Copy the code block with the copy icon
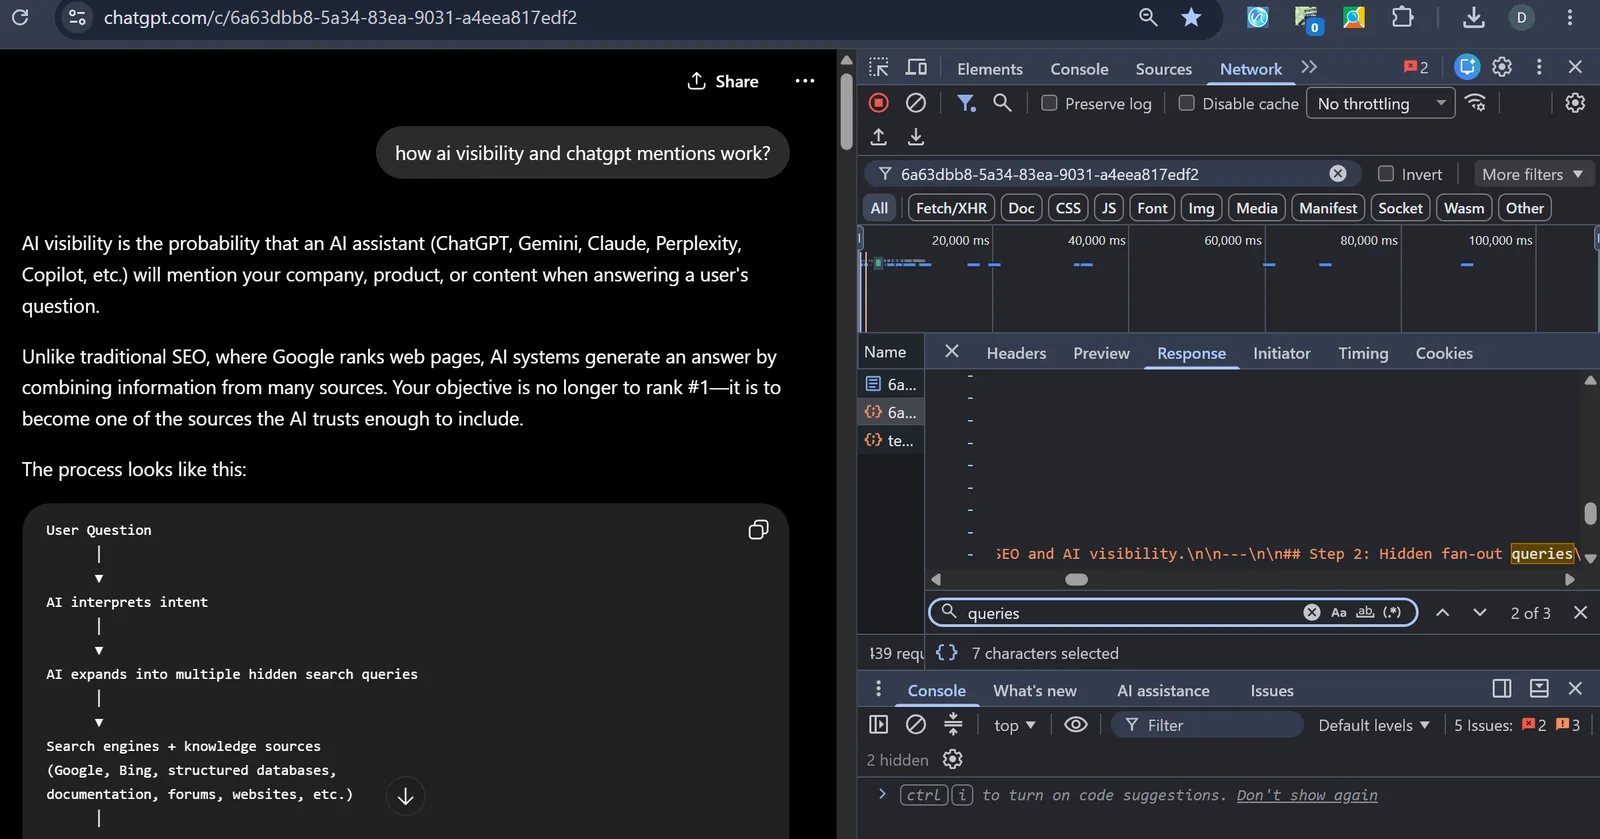 click(758, 530)
